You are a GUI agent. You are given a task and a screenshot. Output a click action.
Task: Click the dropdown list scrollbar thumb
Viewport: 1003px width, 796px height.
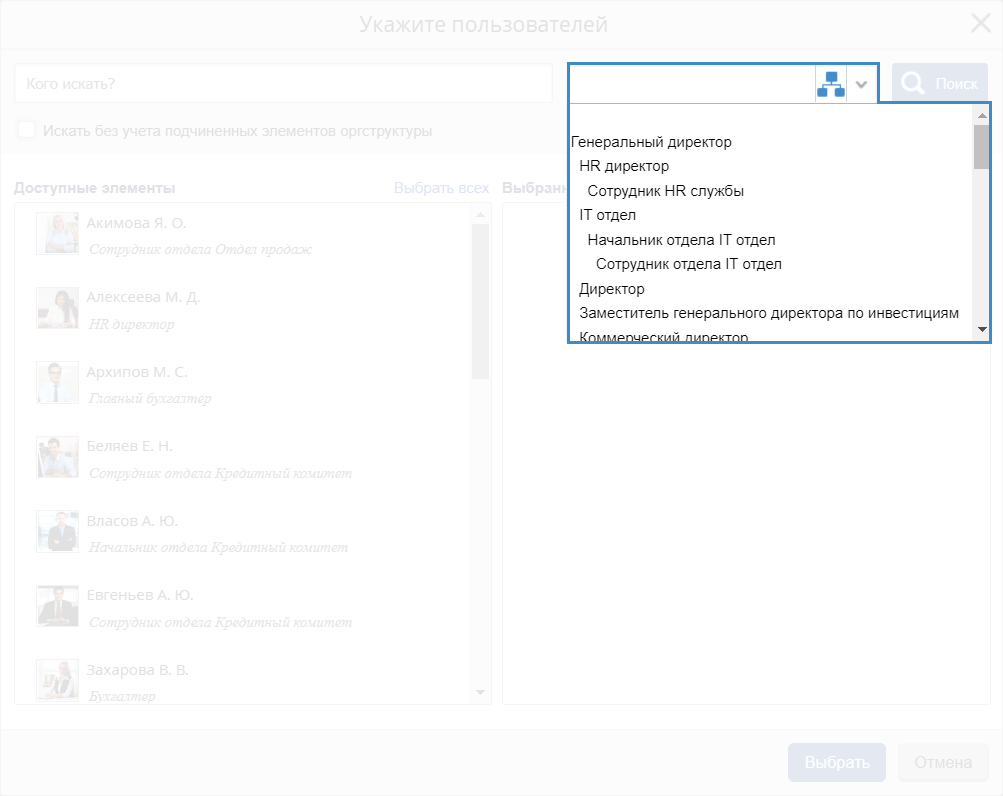coord(981,147)
